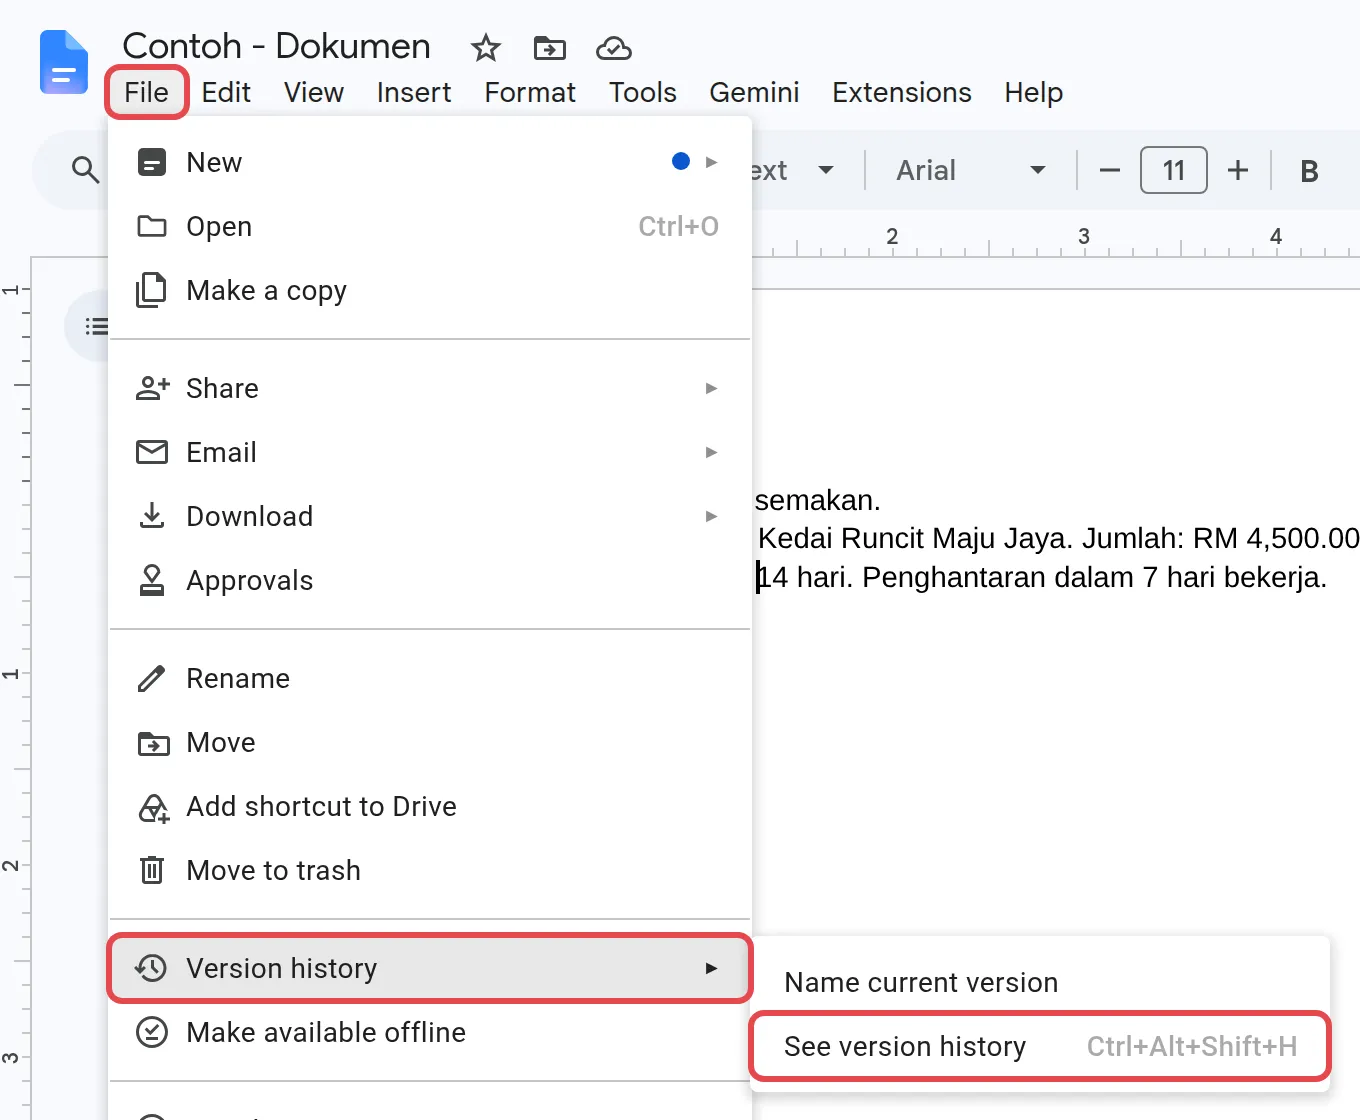Decrease font size with the minus button
The image size is (1360, 1120).
click(x=1110, y=171)
